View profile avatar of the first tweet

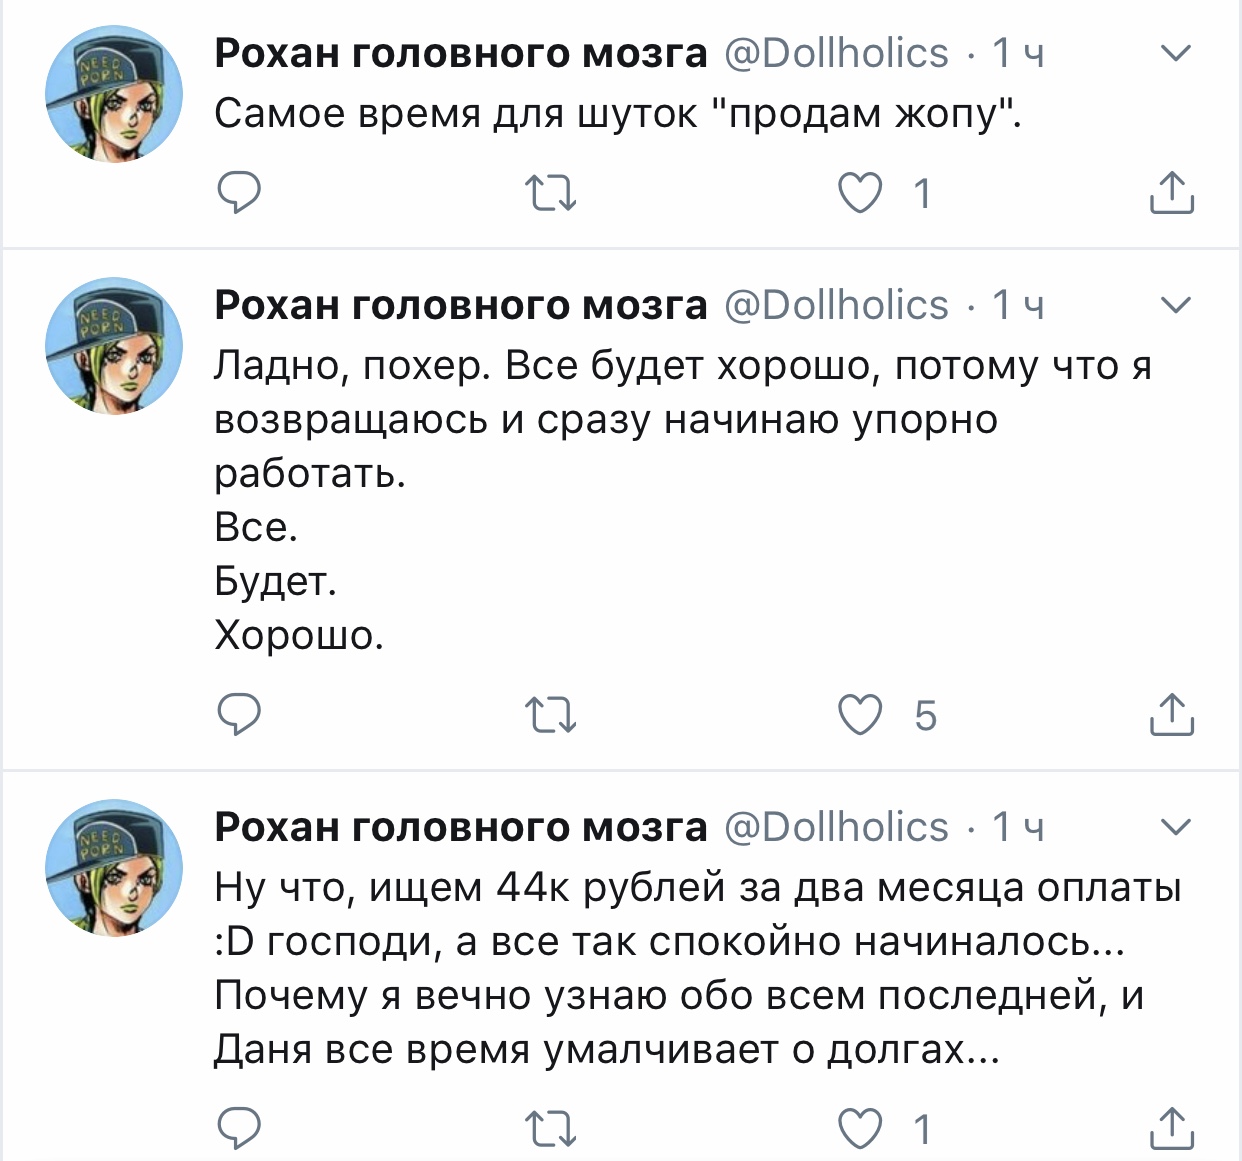[x=114, y=95]
